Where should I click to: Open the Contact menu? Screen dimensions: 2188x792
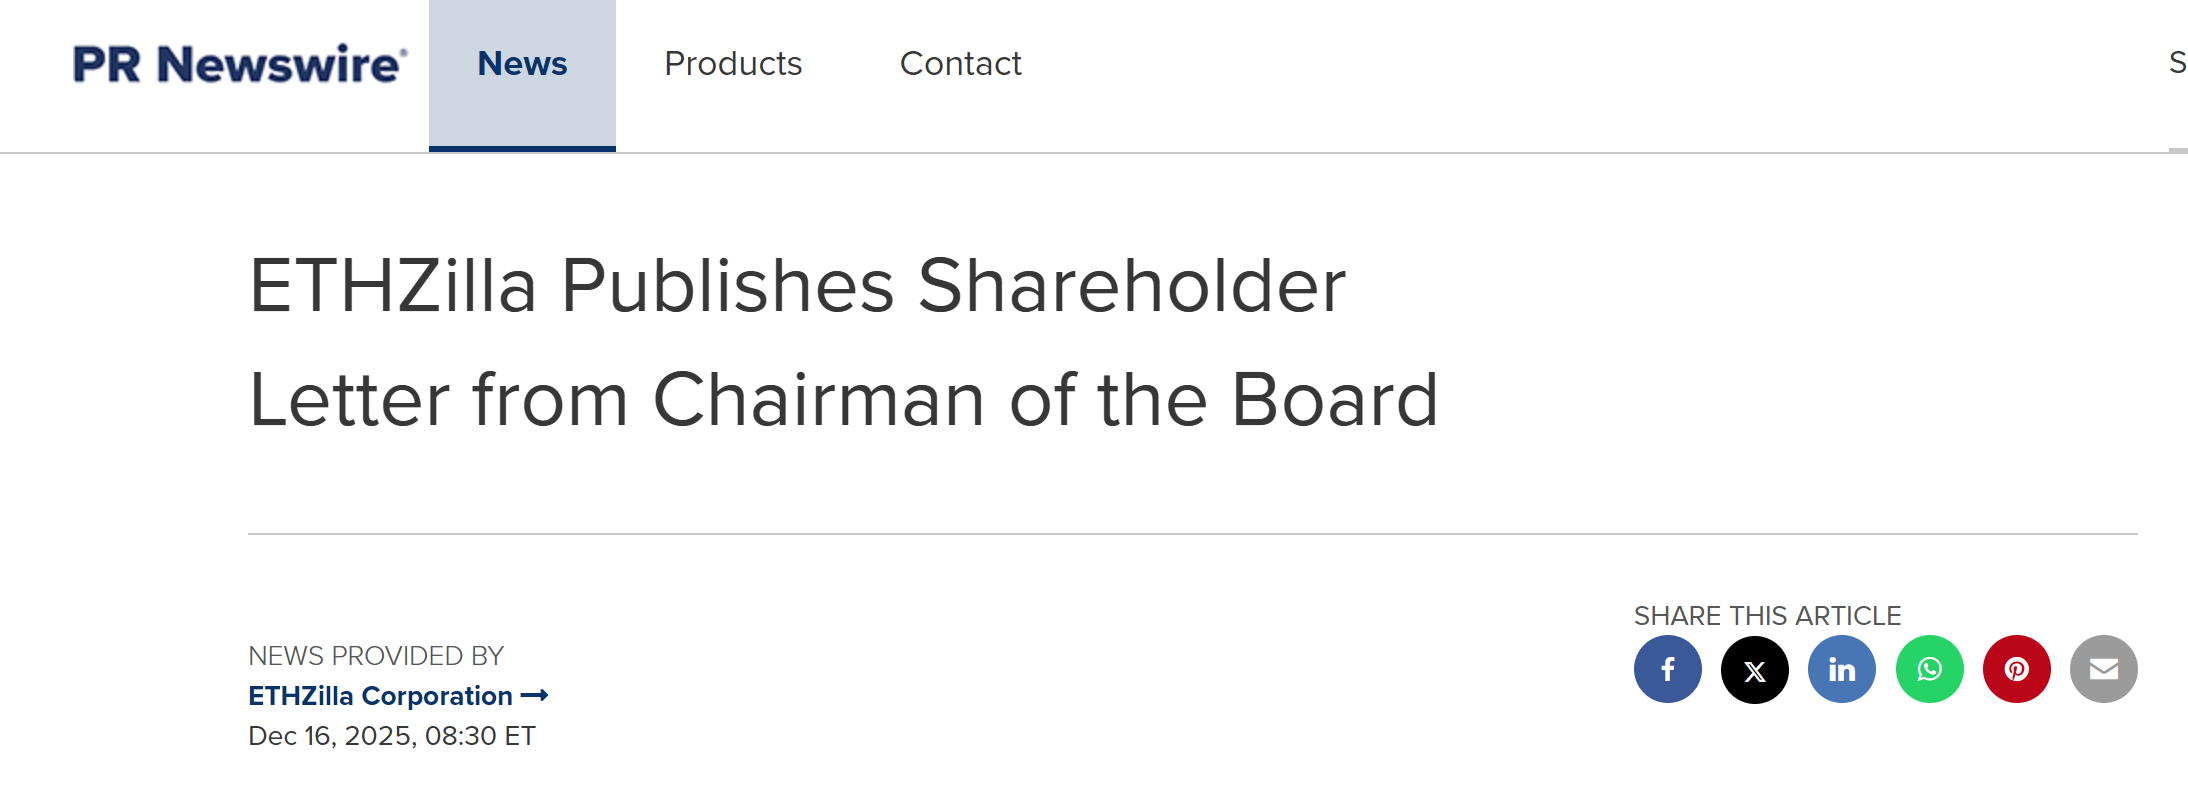pyautogui.click(x=960, y=64)
